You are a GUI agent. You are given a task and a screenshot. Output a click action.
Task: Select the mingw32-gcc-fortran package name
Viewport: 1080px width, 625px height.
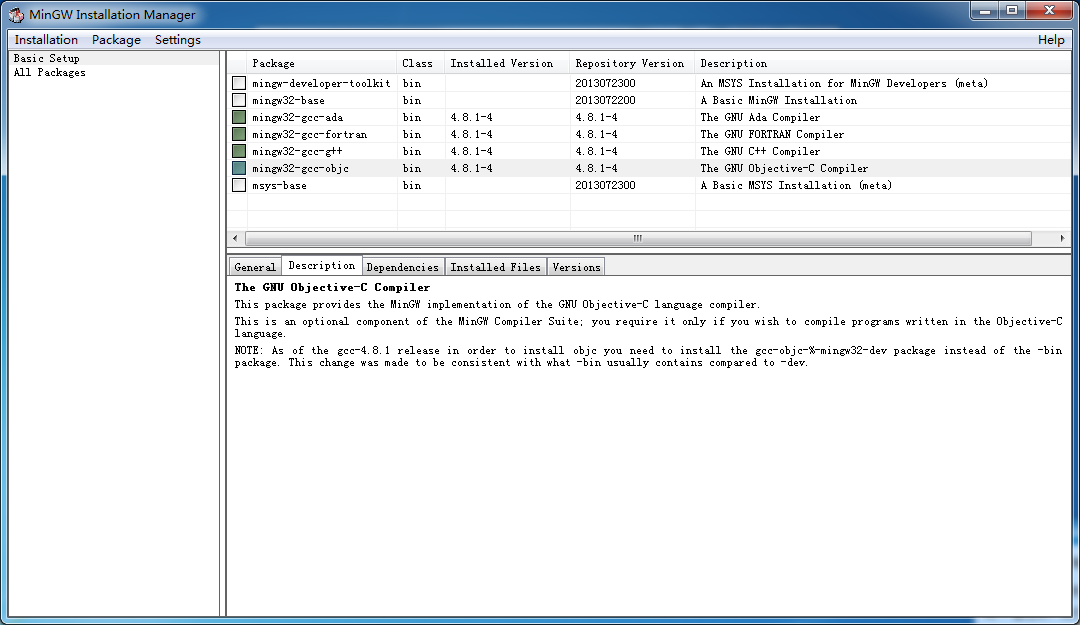coord(309,134)
